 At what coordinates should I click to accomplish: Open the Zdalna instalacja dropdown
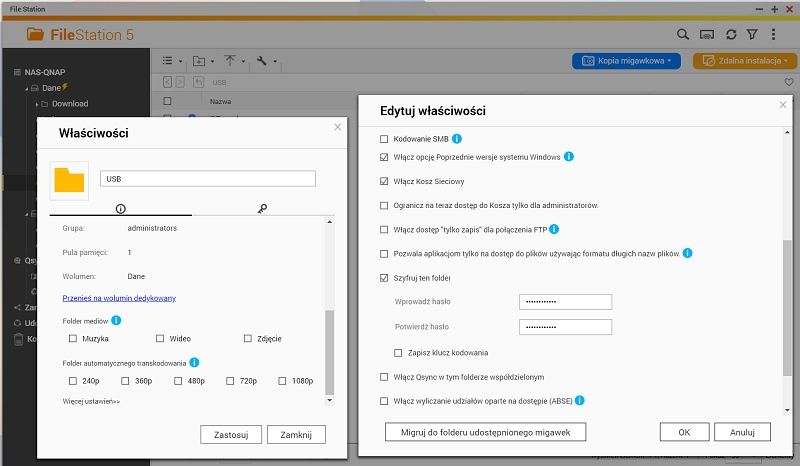tap(744, 61)
